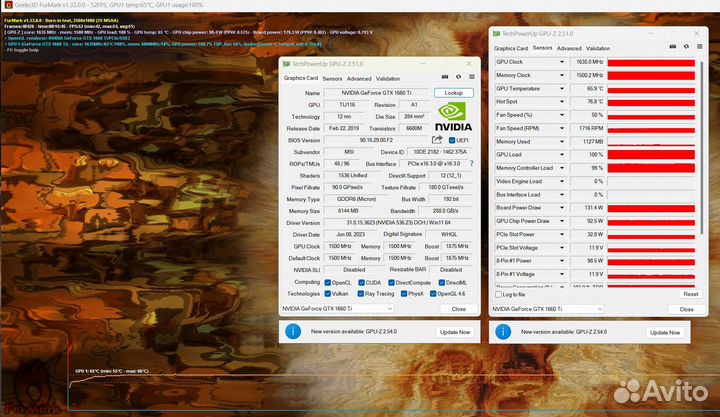Enable the Log to file checkbox
The width and height of the screenshot is (720, 417).
(x=498, y=294)
